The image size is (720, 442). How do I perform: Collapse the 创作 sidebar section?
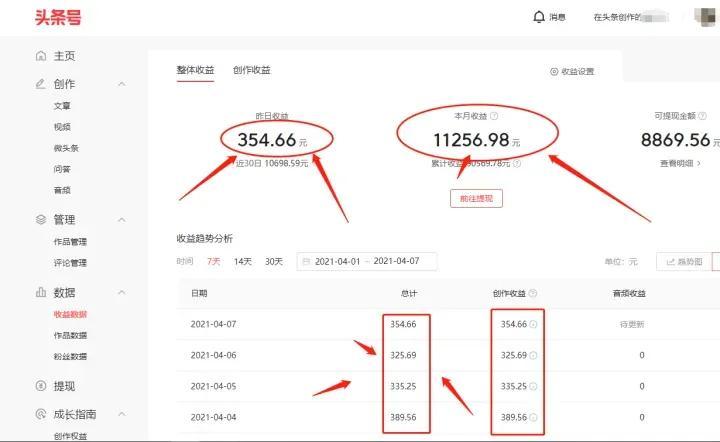(x=122, y=84)
